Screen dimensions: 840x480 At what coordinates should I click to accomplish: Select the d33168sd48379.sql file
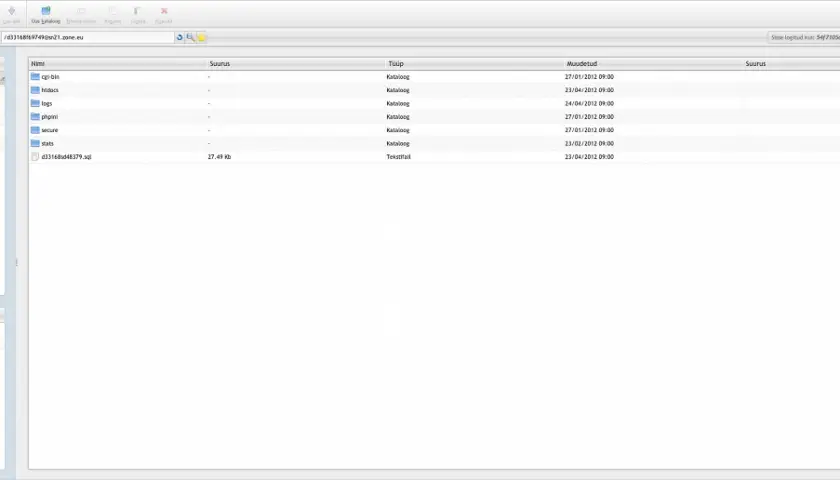click(66, 157)
